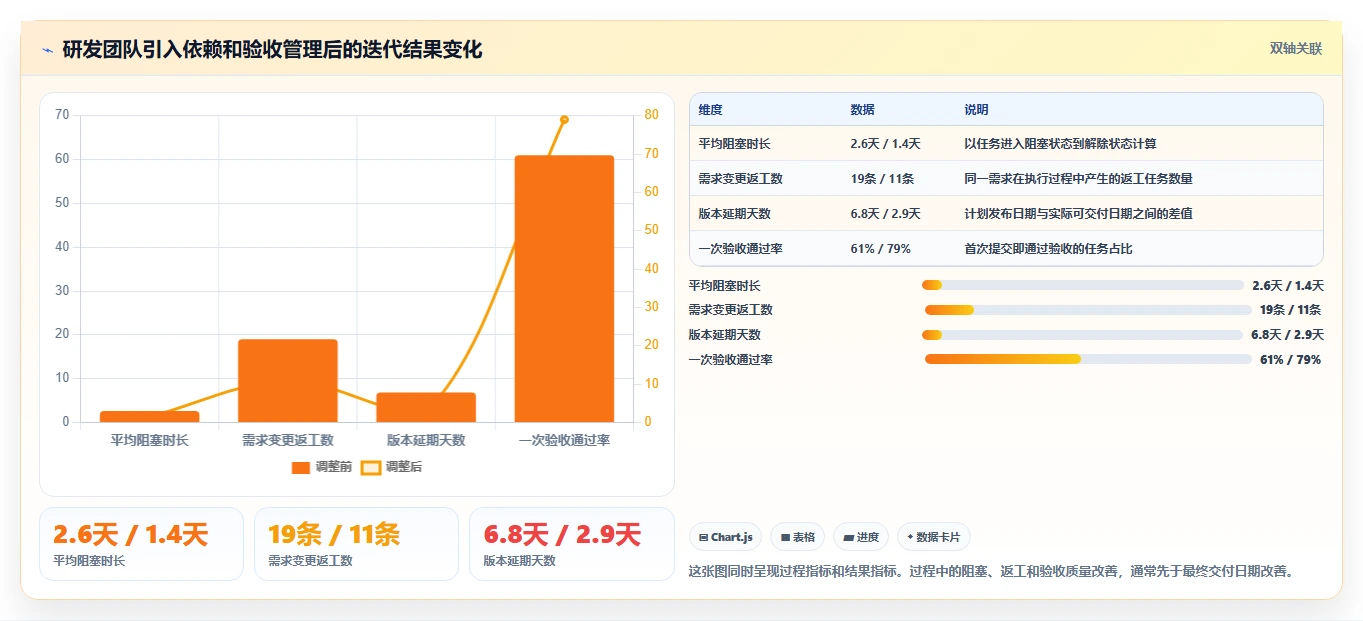Click progress label 61% / 79%

(1291, 360)
